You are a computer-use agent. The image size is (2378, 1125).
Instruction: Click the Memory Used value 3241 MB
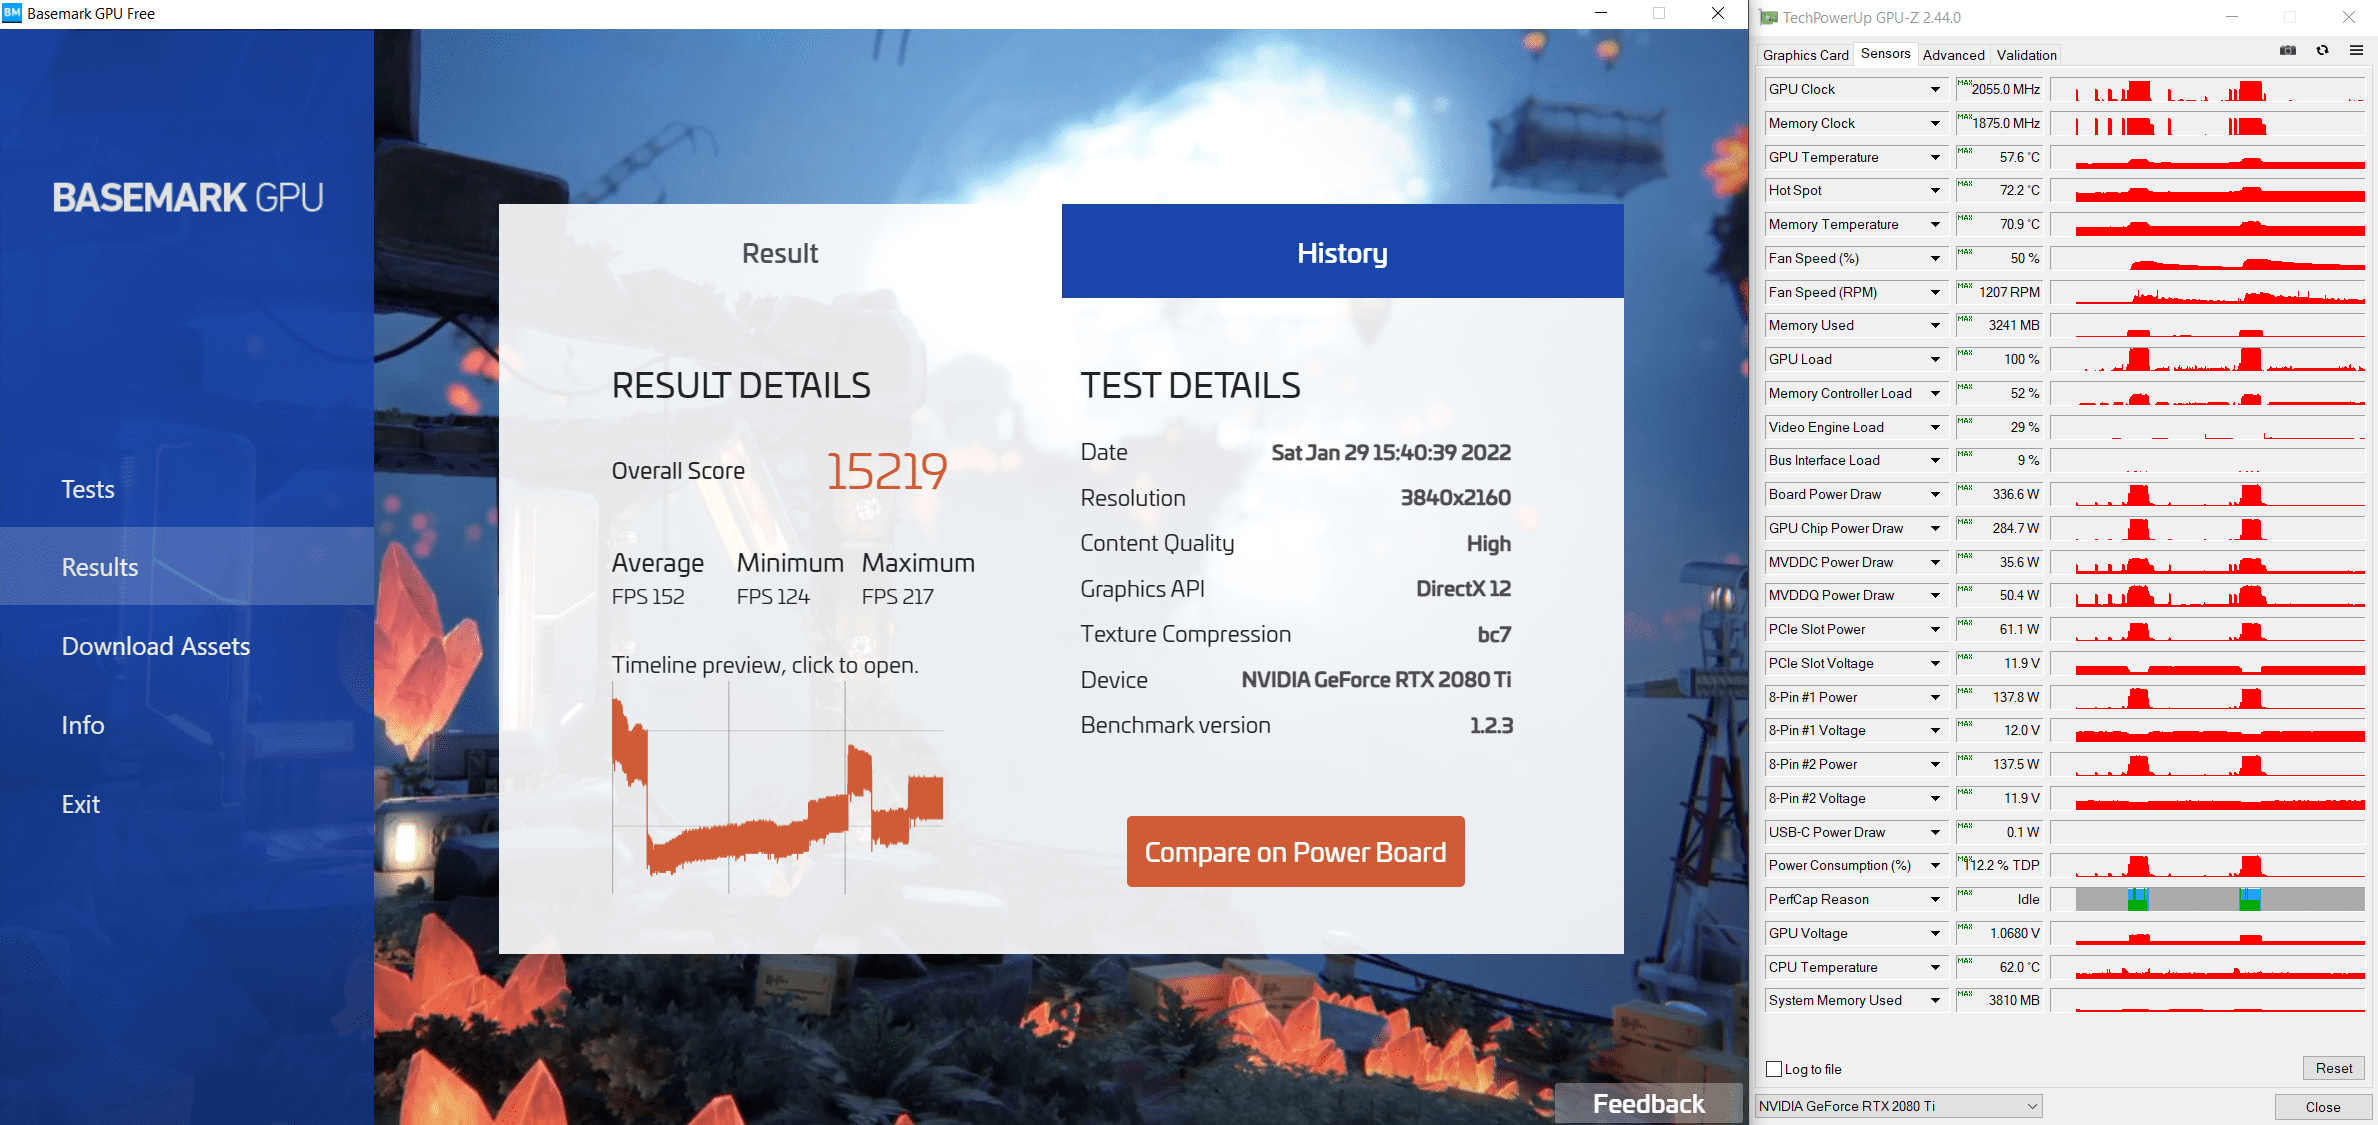click(x=1999, y=326)
